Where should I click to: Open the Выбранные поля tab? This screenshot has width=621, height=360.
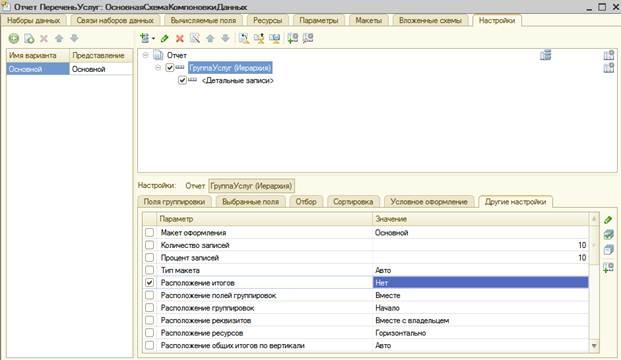(250, 202)
